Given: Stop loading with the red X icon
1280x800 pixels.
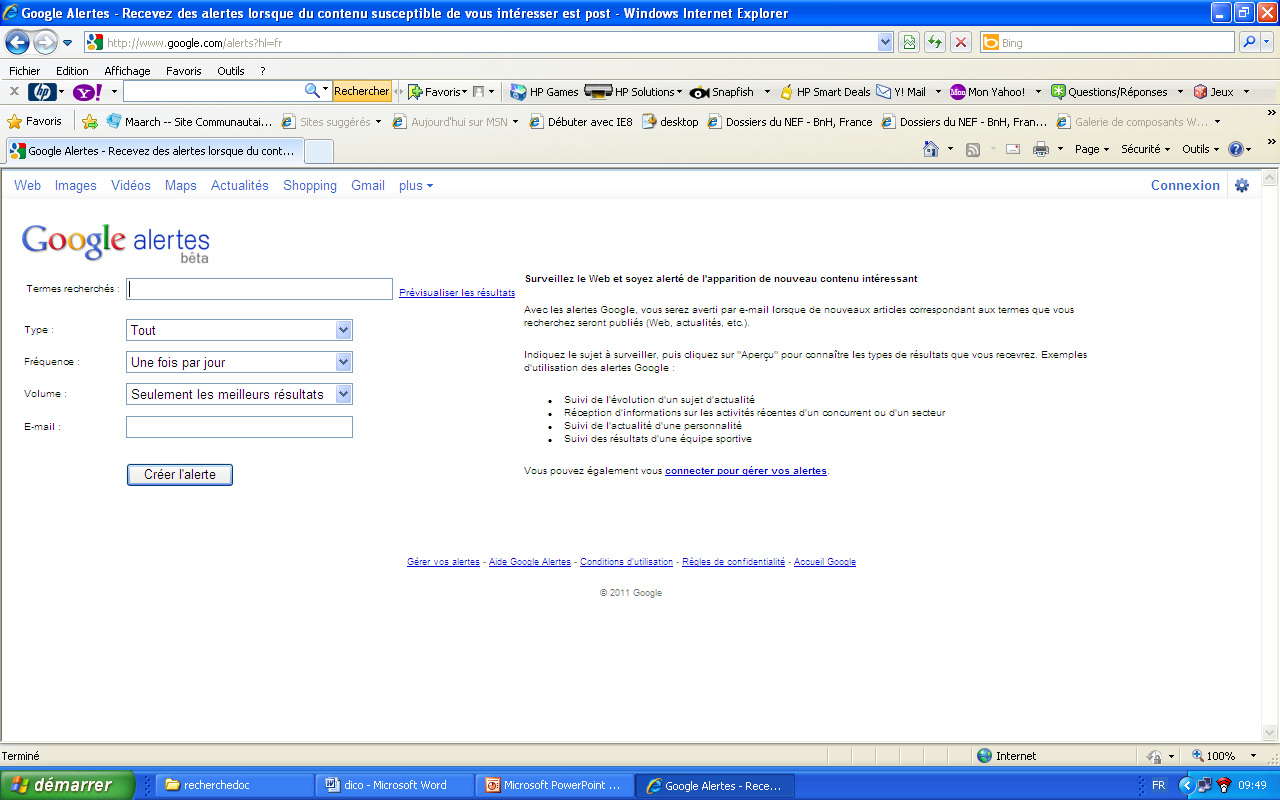Looking at the screenshot, I should (961, 42).
